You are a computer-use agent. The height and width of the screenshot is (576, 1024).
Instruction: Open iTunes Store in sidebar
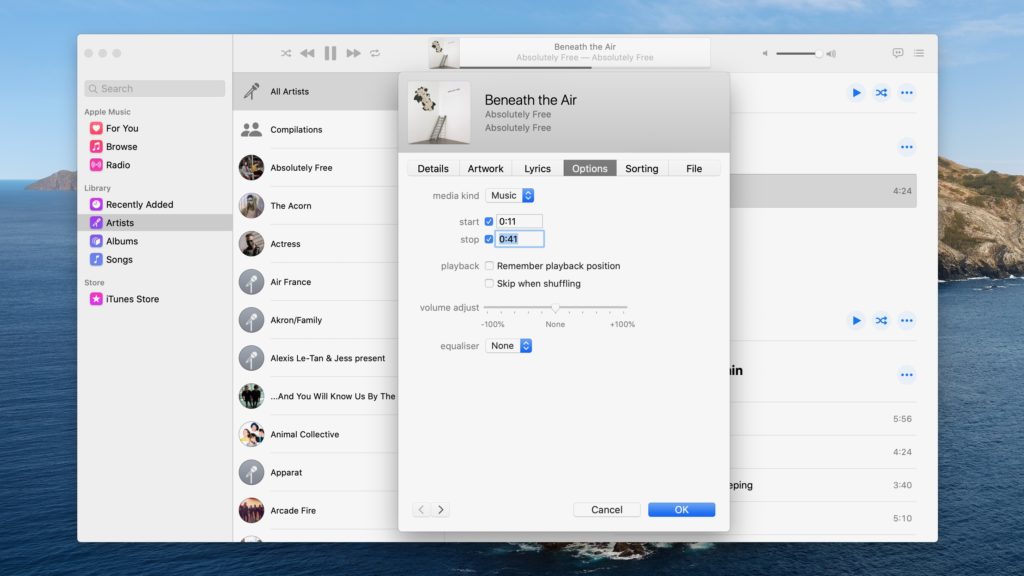click(x=132, y=299)
